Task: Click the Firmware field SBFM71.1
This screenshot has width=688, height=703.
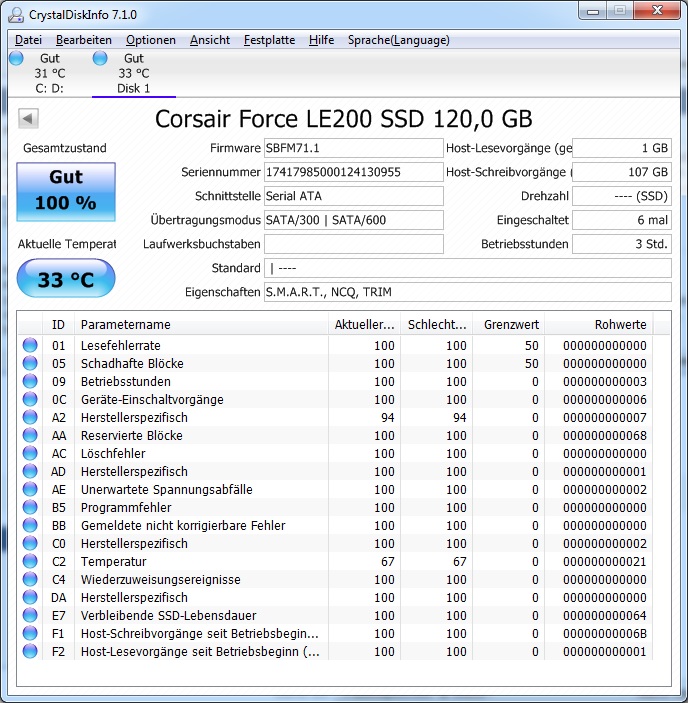Action: point(353,148)
